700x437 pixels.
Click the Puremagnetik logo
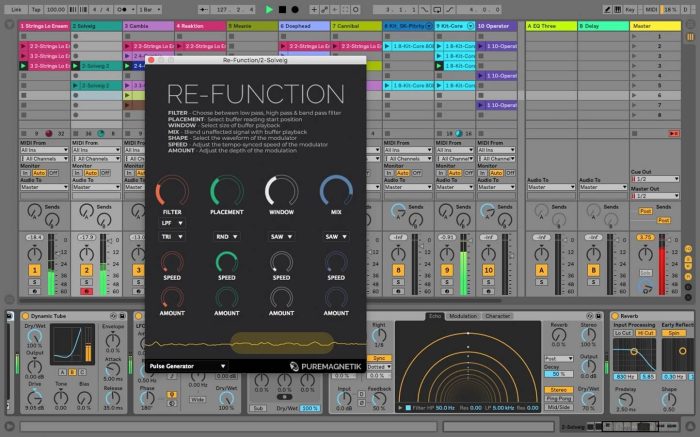click(x=325, y=366)
